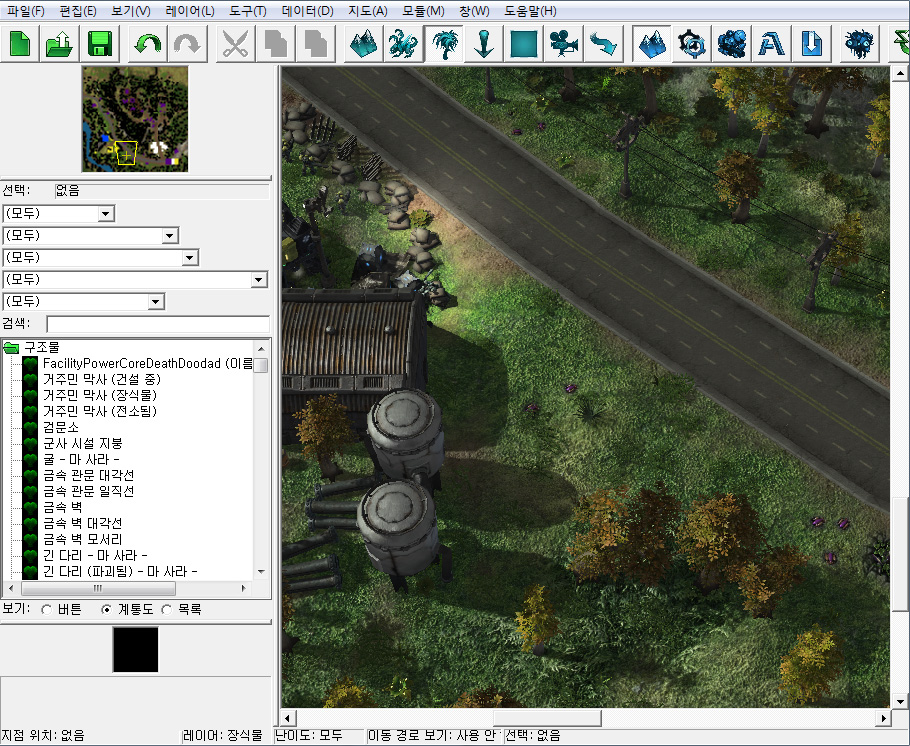Open the 지도(A) menu

pyautogui.click(x=368, y=11)
